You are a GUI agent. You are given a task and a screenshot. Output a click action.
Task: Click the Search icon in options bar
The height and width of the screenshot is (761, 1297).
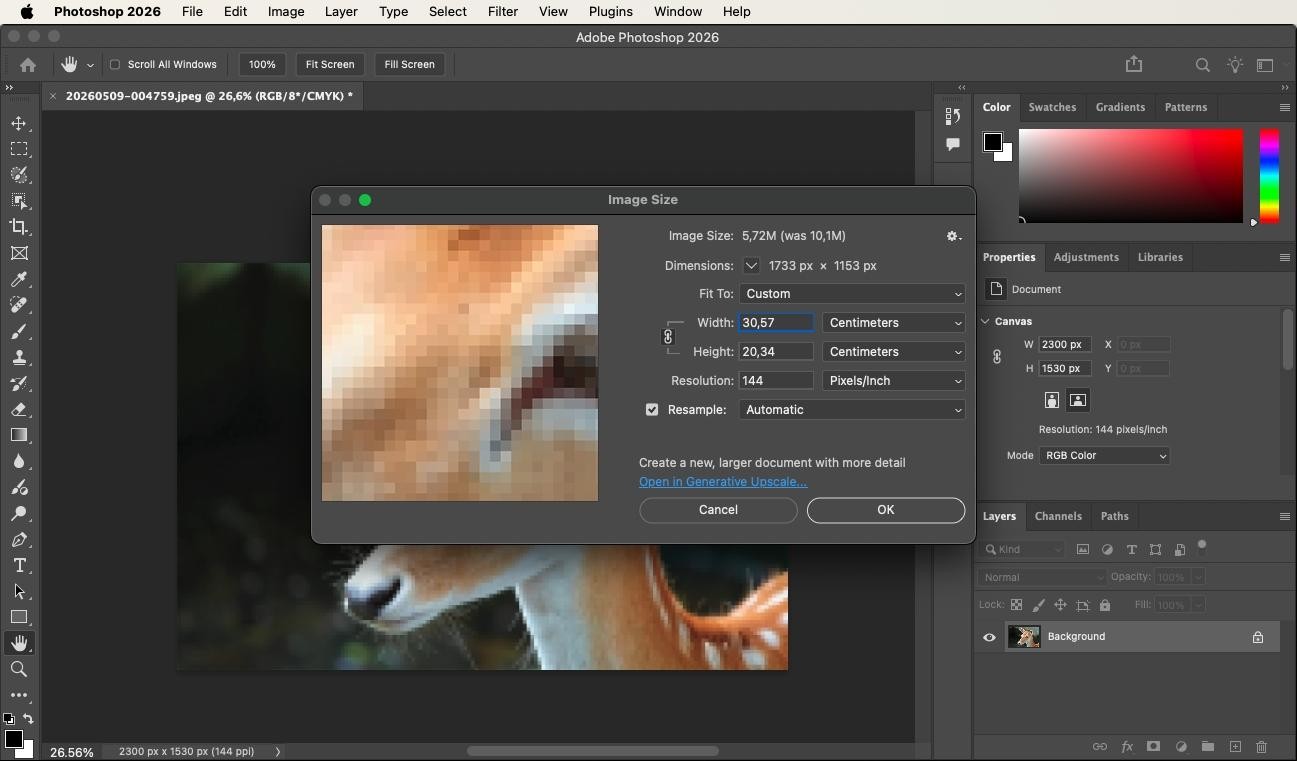coord(1202,65)
